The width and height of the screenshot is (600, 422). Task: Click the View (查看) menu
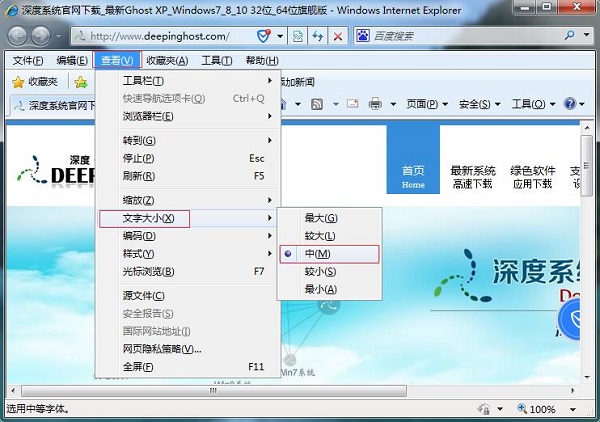coord(117,60)
